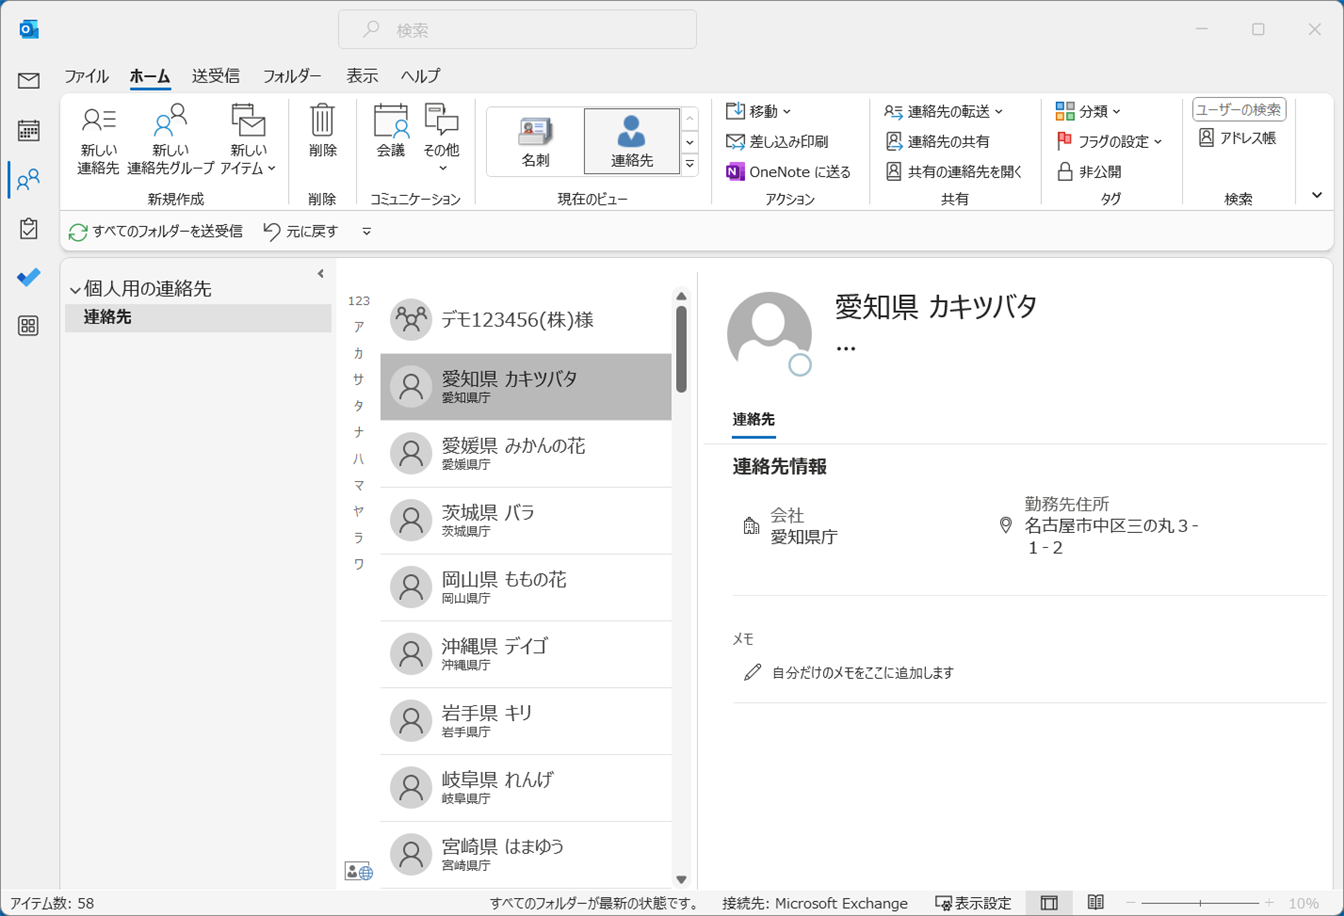This screenshot has height=916, width=1344.
Task: Click the 会議 meeting icon
Action: [x=391, y=121]
